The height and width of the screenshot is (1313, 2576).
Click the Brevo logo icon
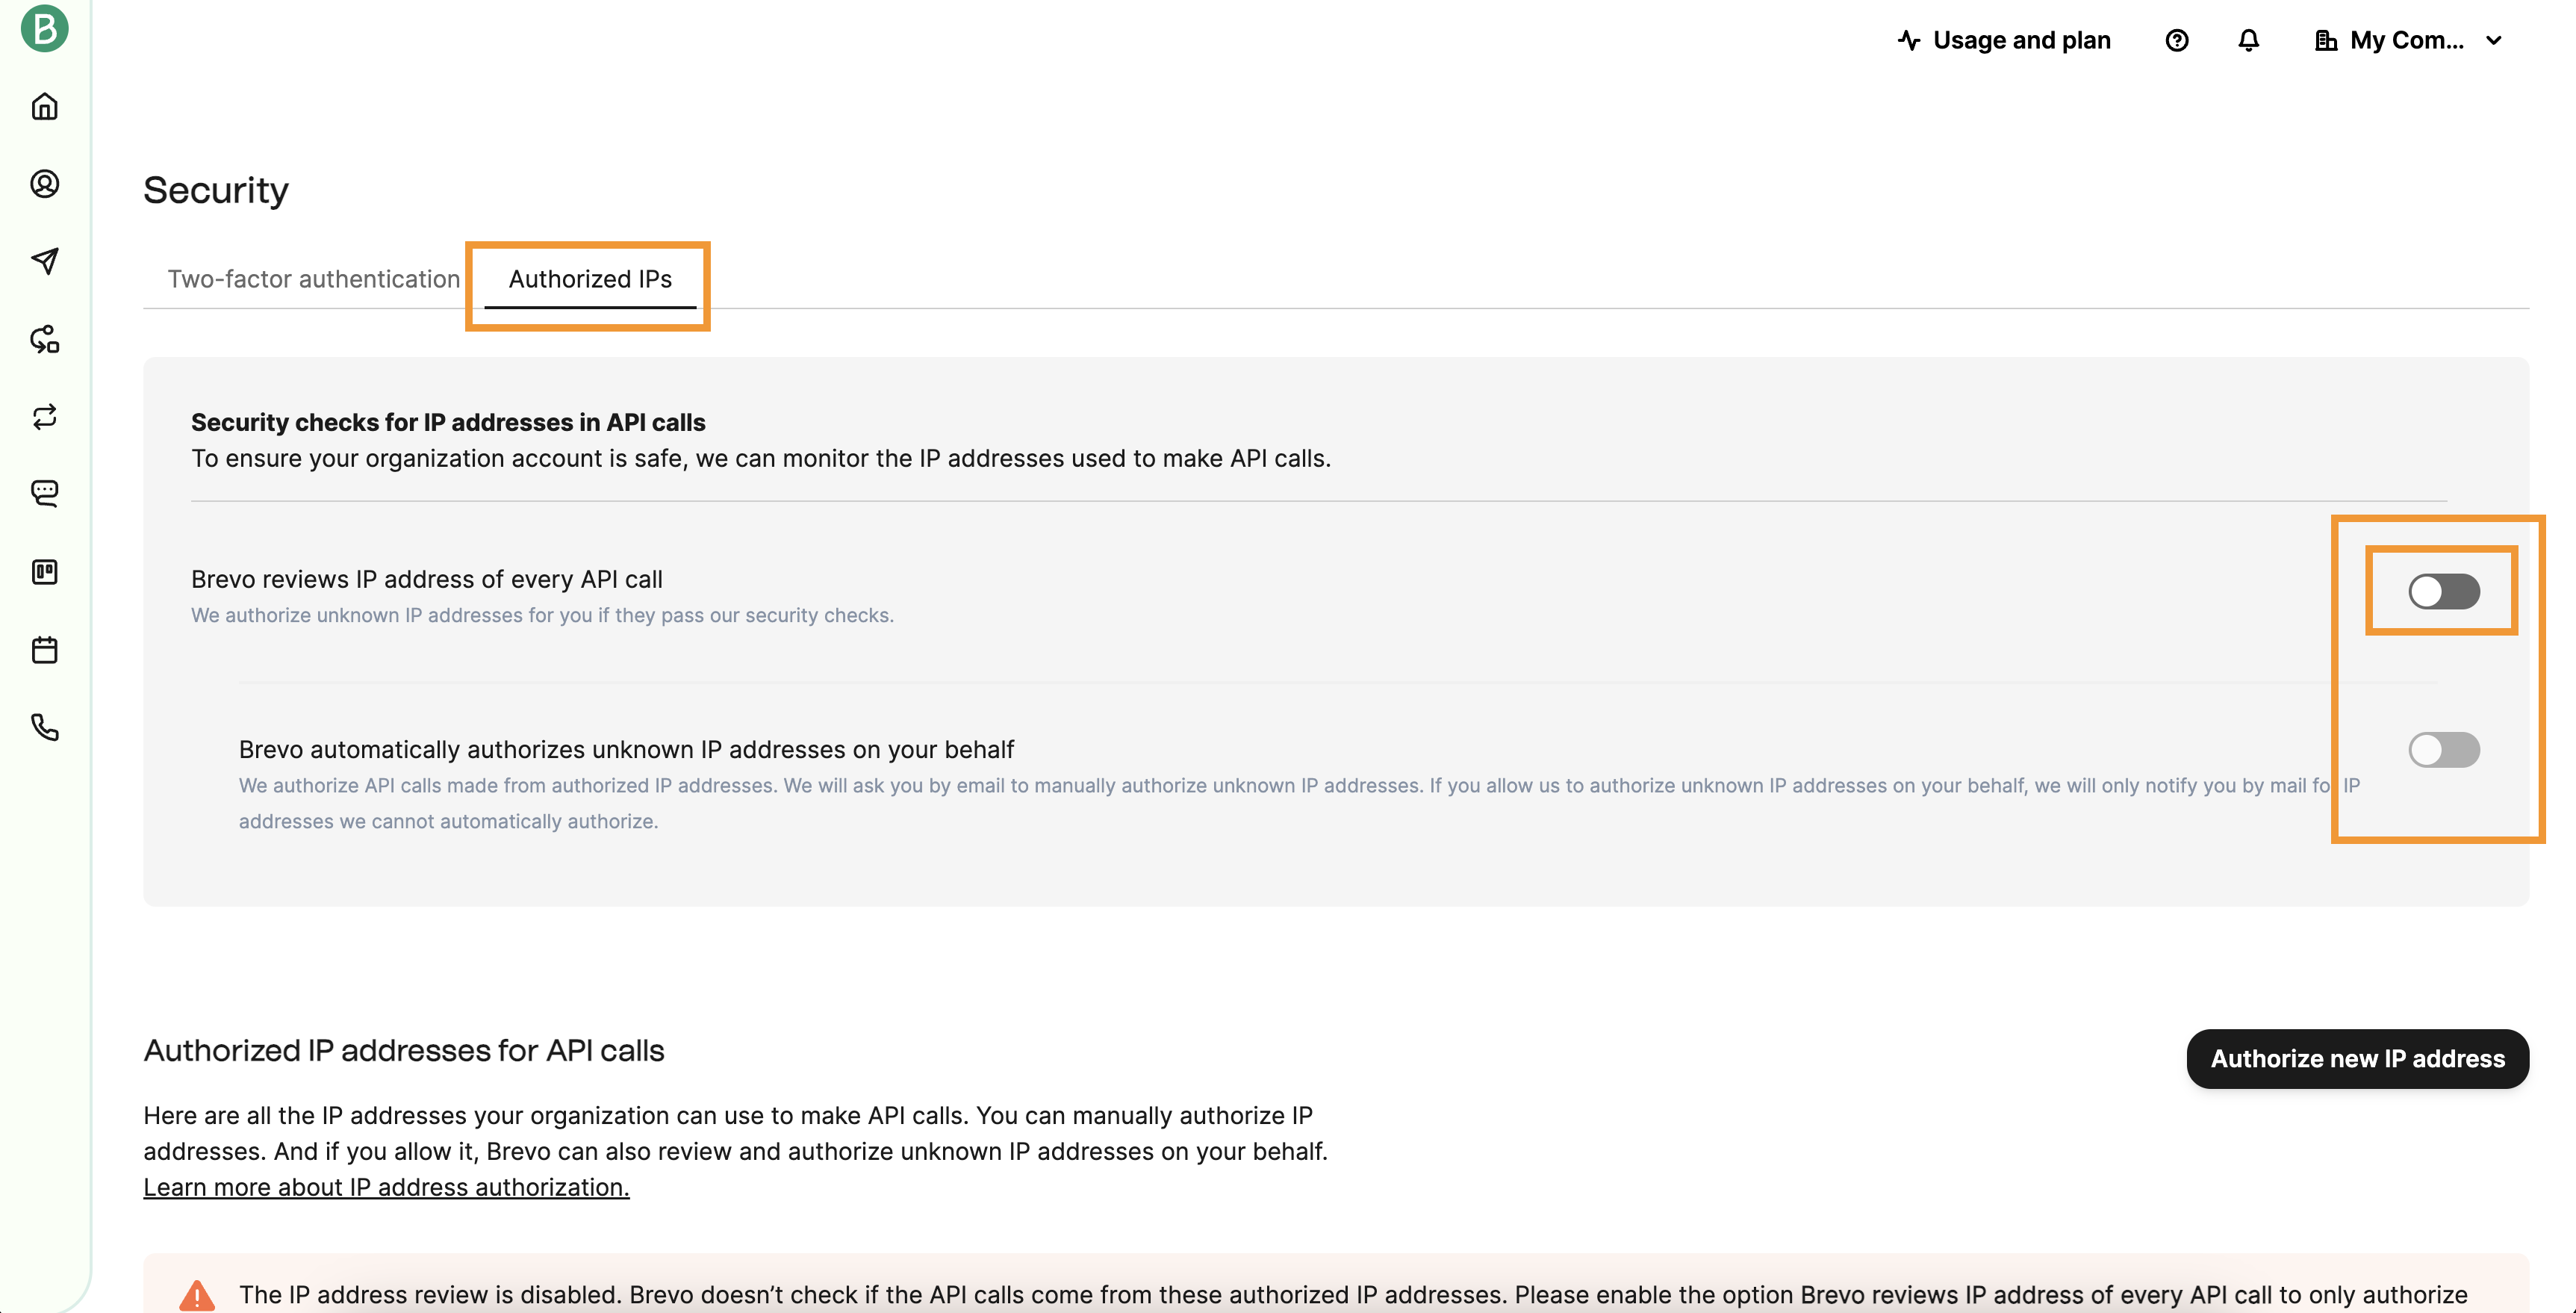tap(45, 28)
